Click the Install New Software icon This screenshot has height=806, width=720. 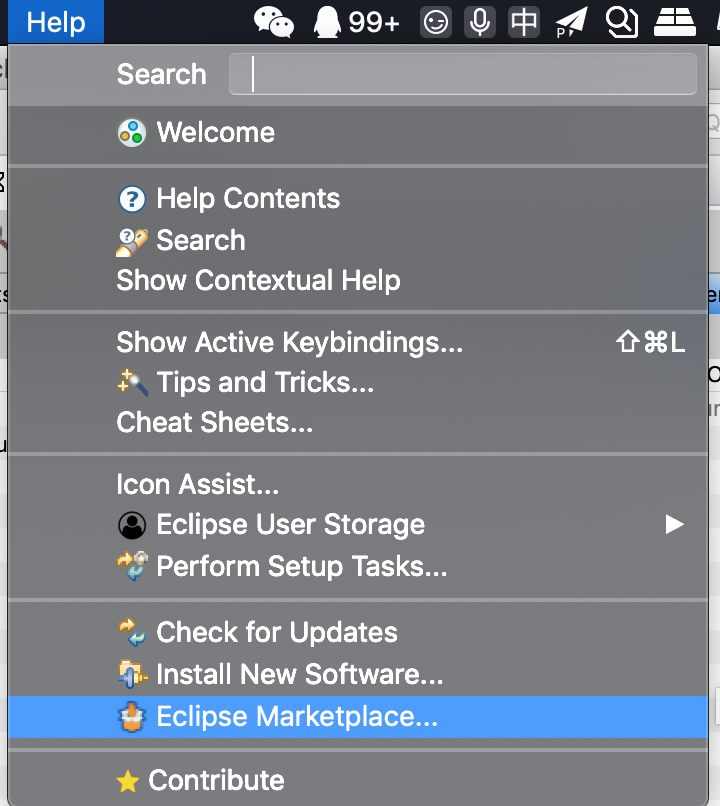(x=131, y=674)
